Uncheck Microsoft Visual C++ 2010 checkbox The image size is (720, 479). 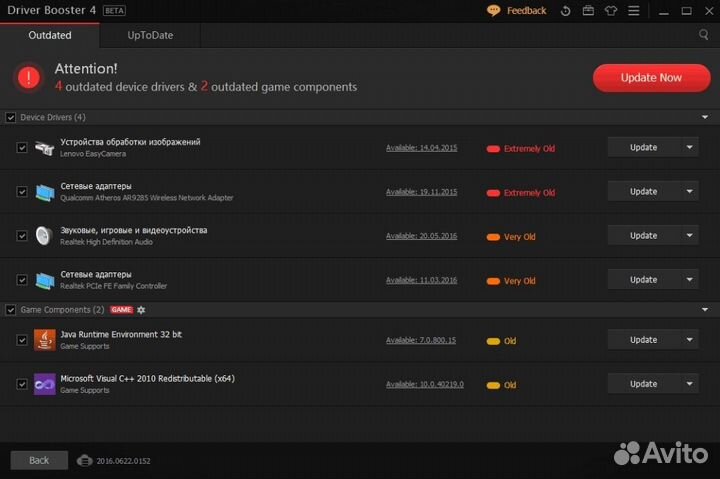pyautogui.click(x=22, y=384)
